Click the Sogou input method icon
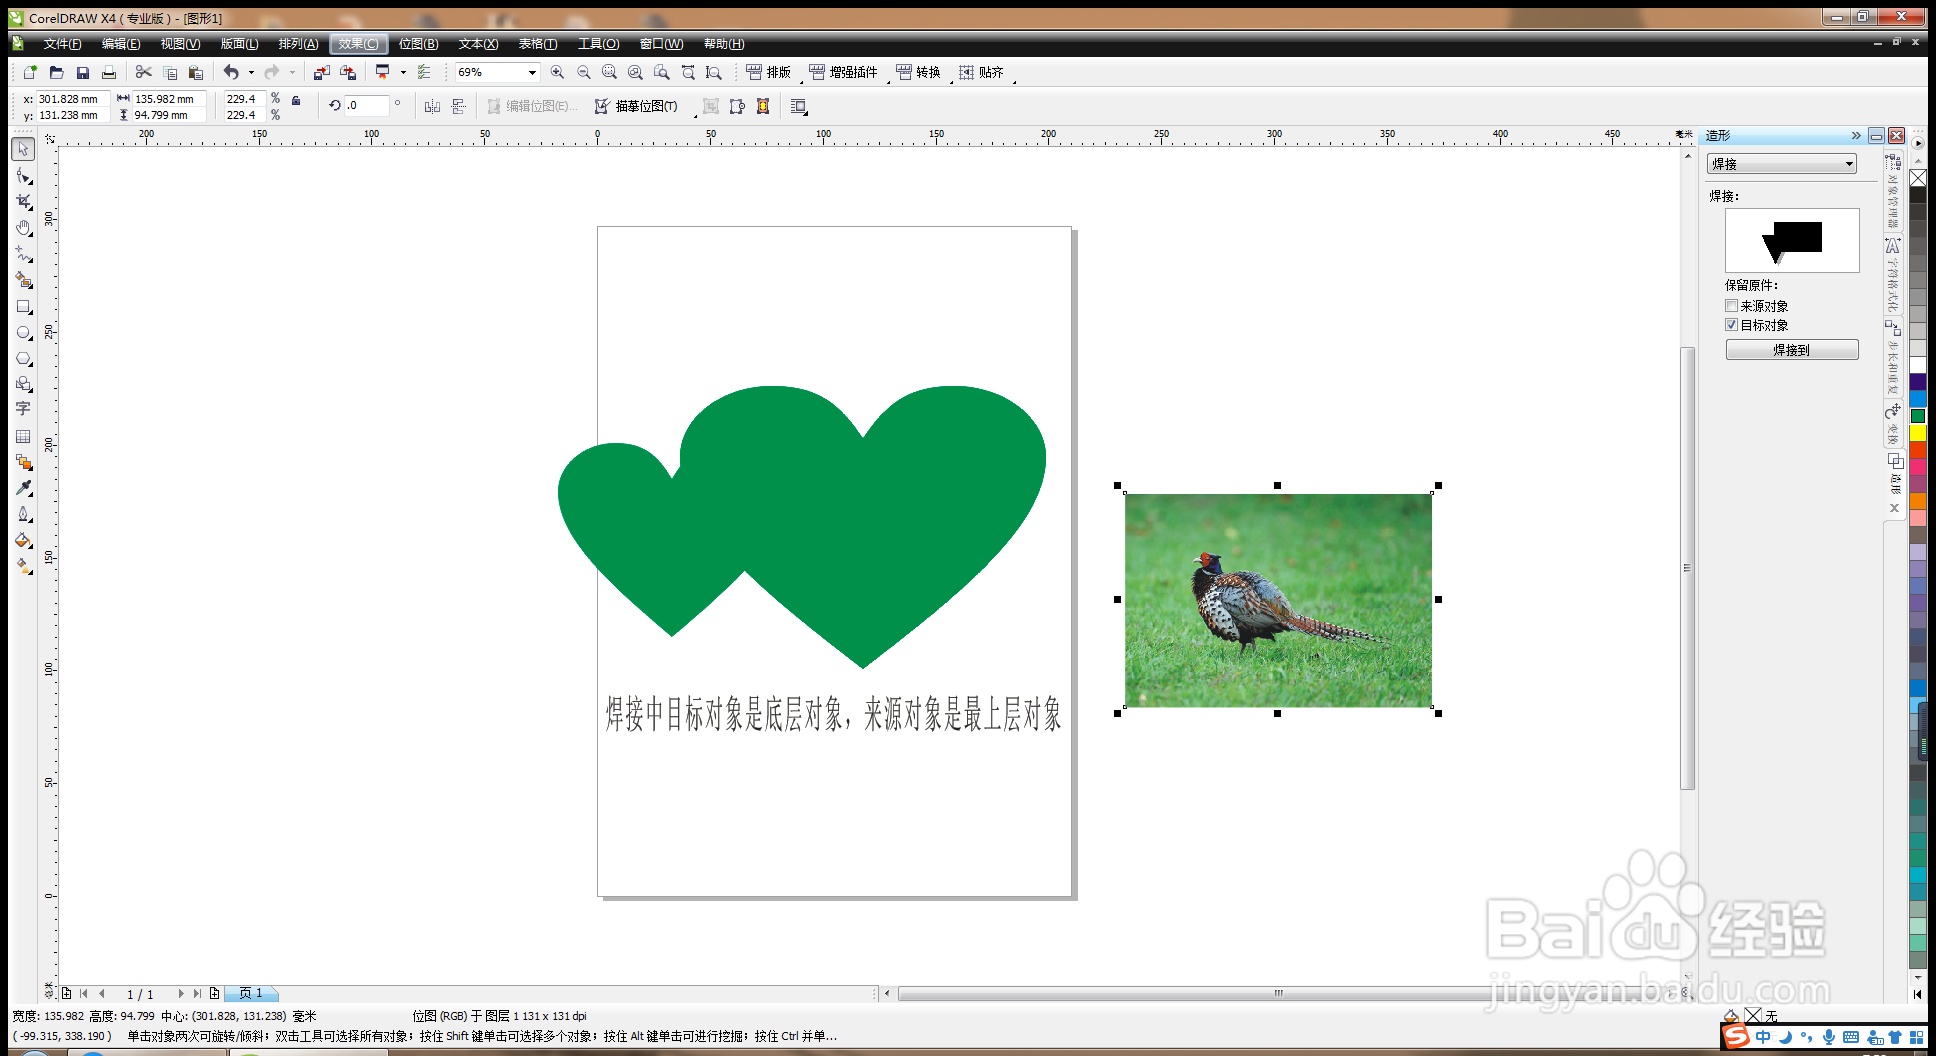 click(x=1736, y=1037)
